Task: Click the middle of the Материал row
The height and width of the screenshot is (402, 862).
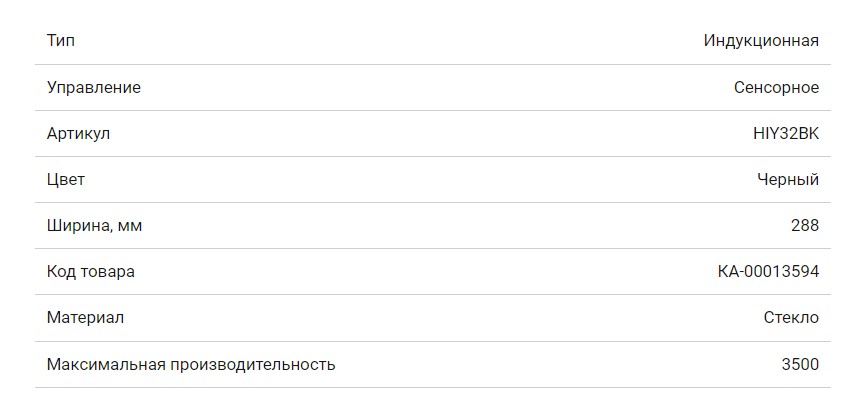Action: [x=432, y=318]
